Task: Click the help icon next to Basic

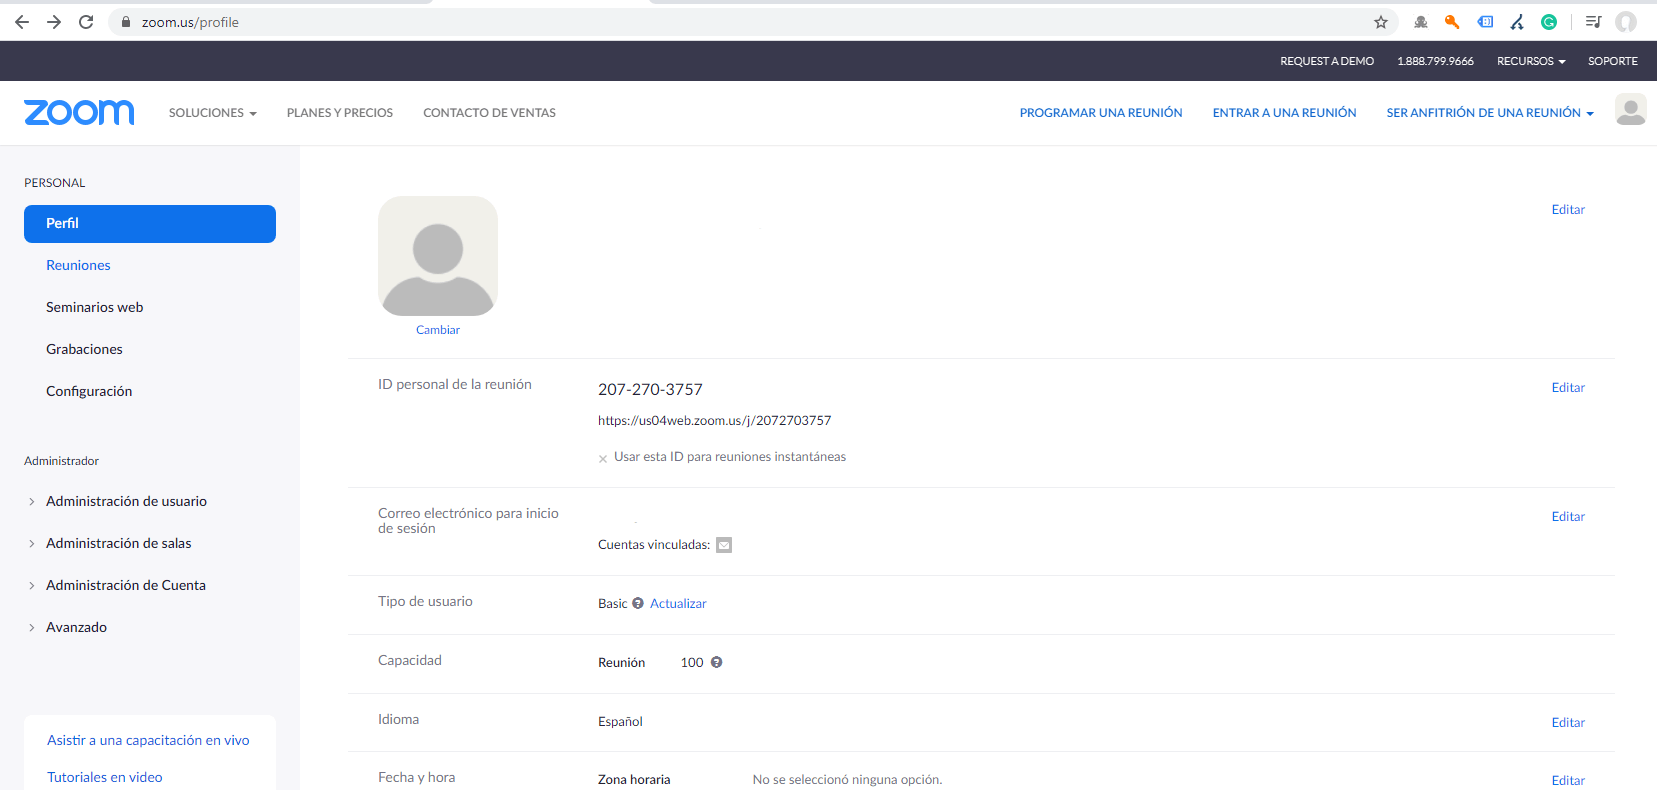Action: [x=638, y=603]
